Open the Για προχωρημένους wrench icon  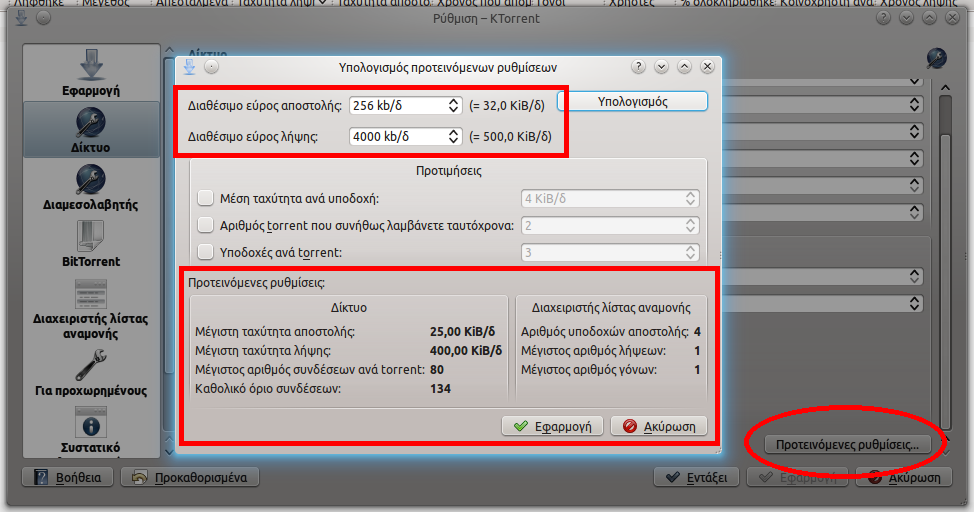tap(91, 366)
